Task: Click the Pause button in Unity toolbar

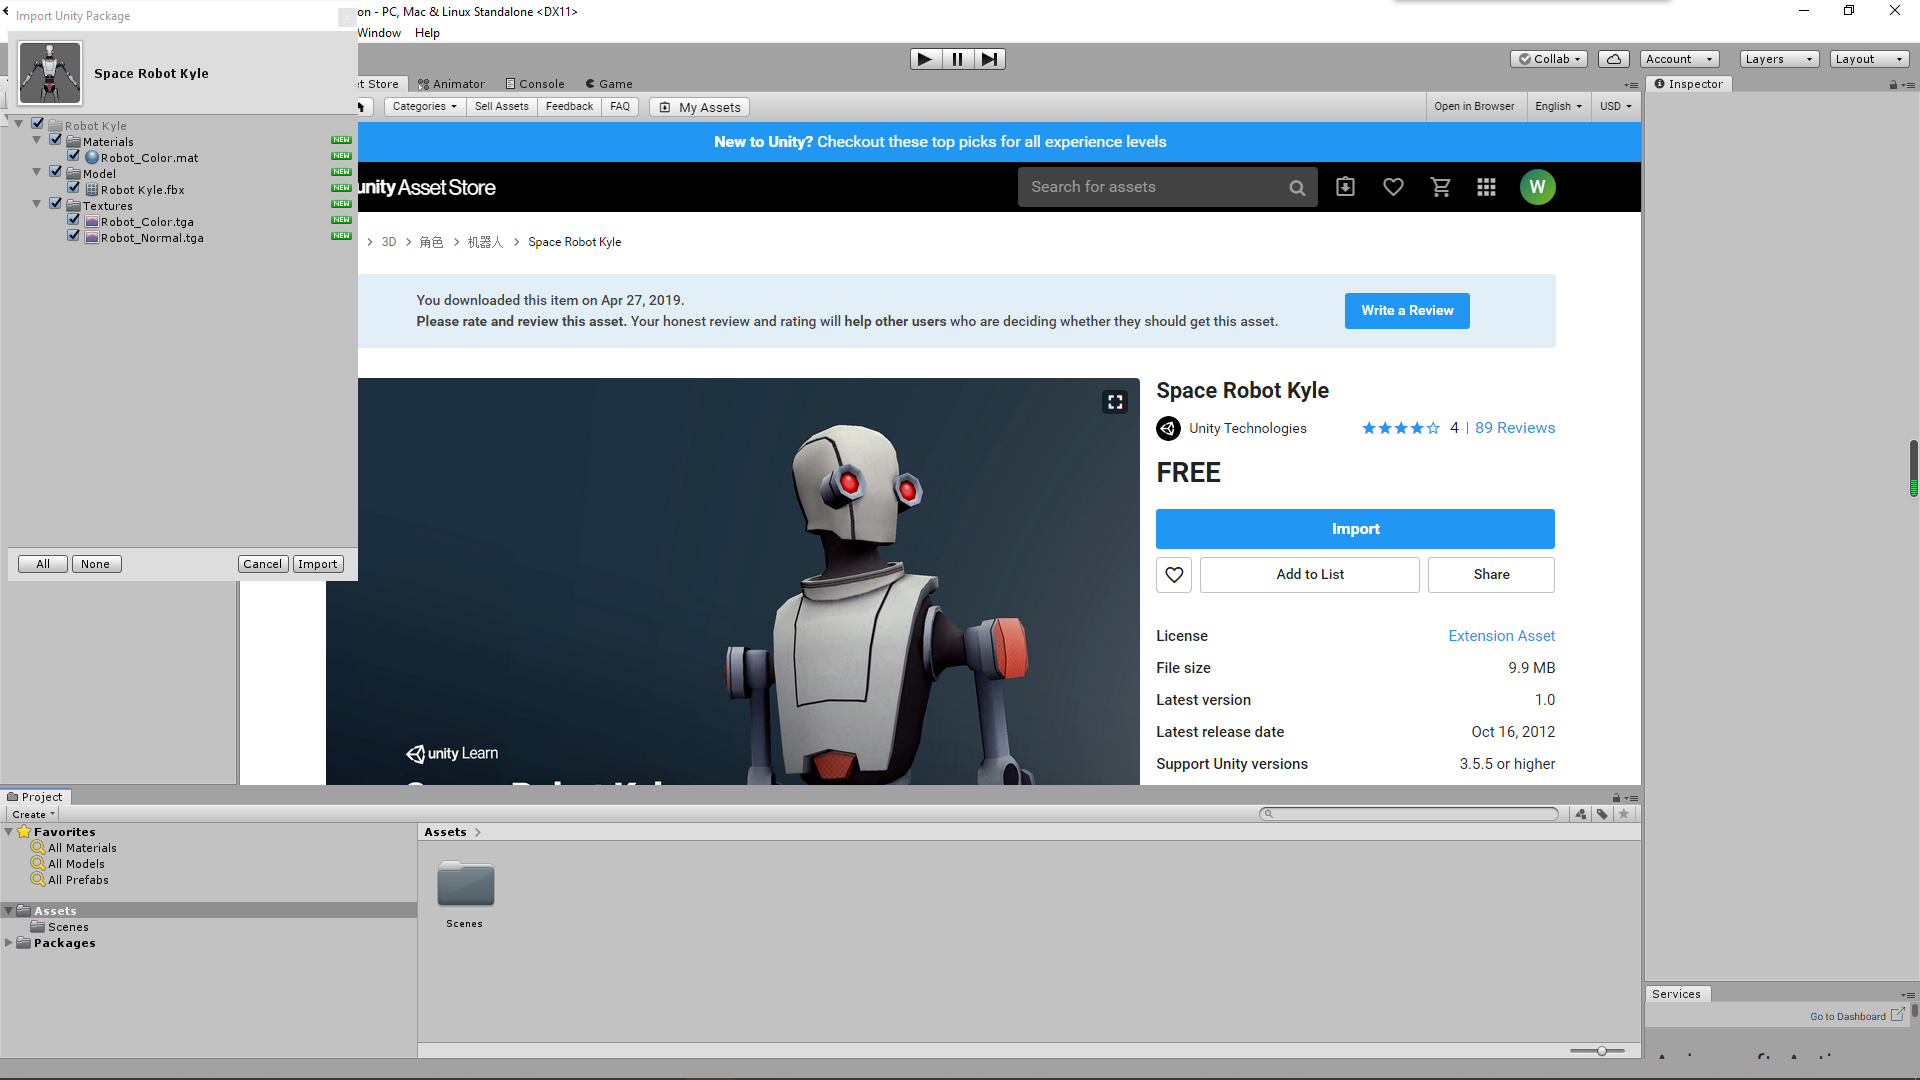Action: 957,59
